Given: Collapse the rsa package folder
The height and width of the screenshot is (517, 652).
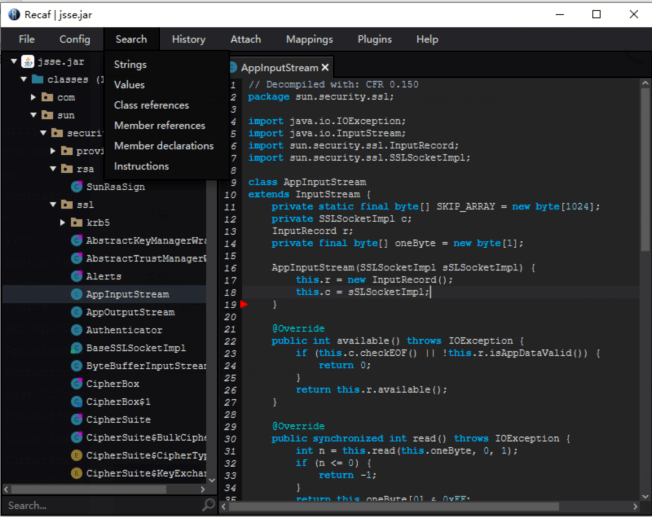Looking at the screenshot, I should [53, 169].
